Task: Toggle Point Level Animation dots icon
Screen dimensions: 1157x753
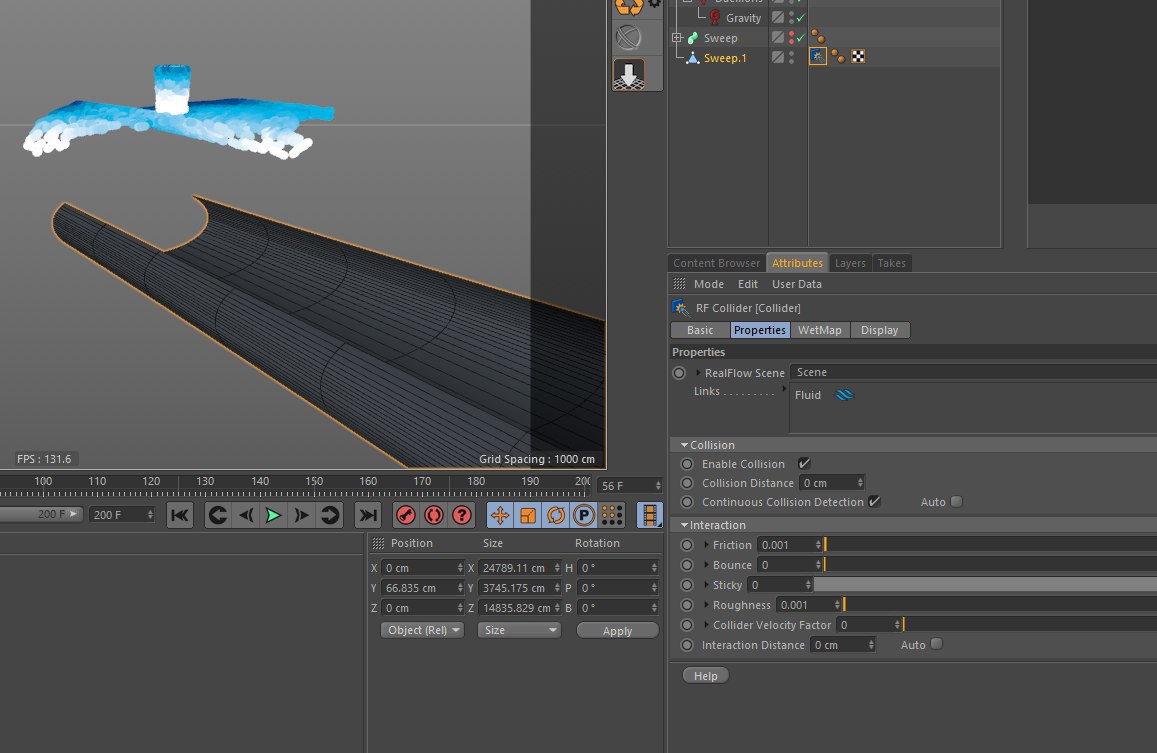Action: (x=612, y=515)
